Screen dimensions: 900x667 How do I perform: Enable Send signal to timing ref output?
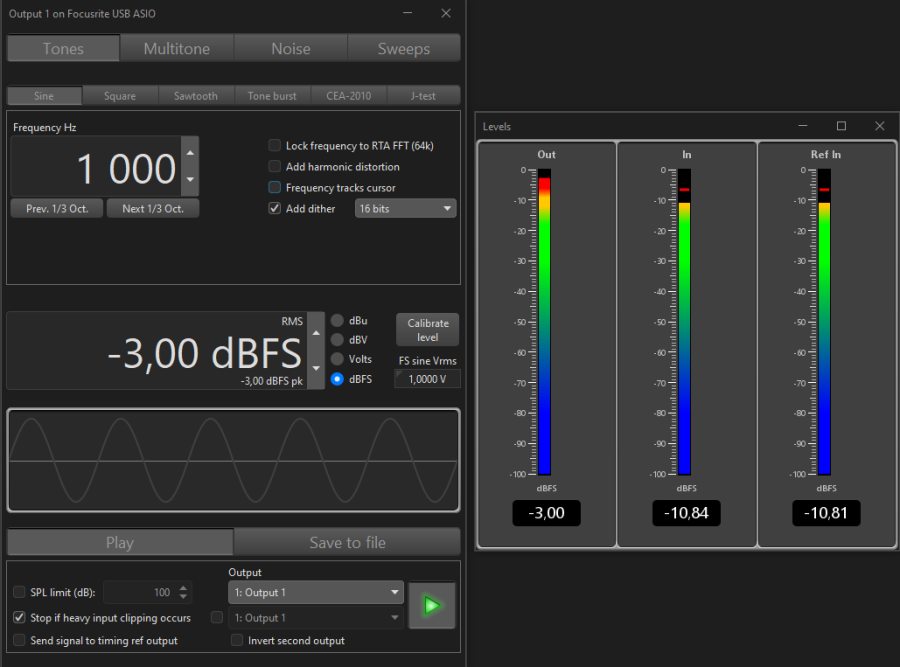pyautogui.click(x=19, y=640)
